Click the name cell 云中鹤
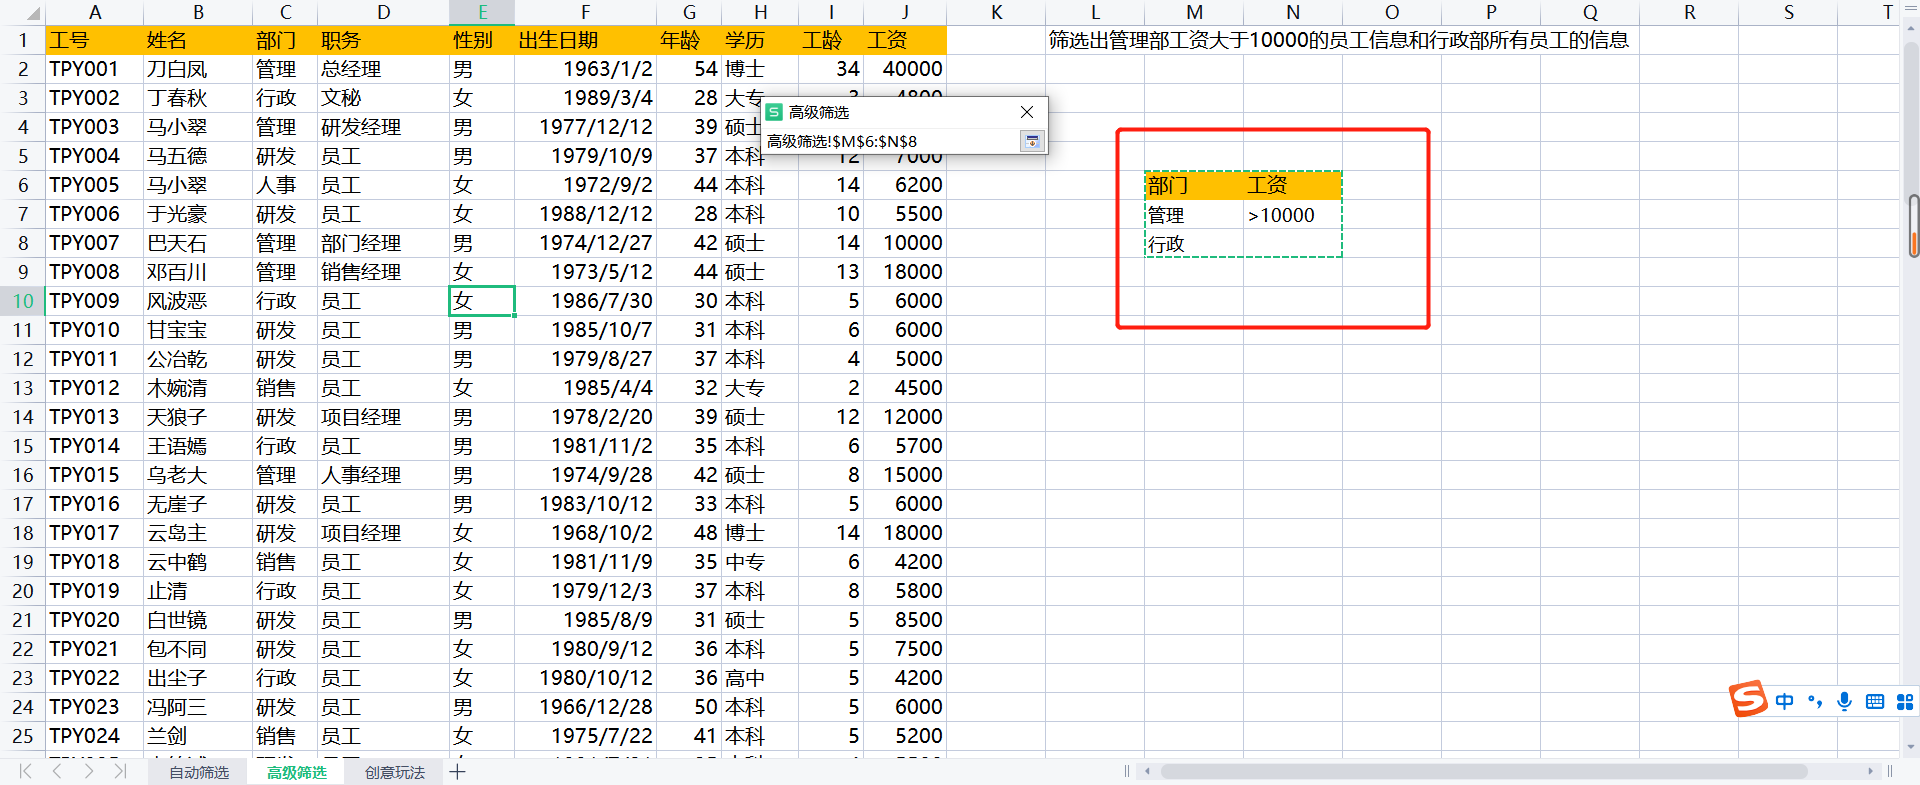 click(198, 562)
